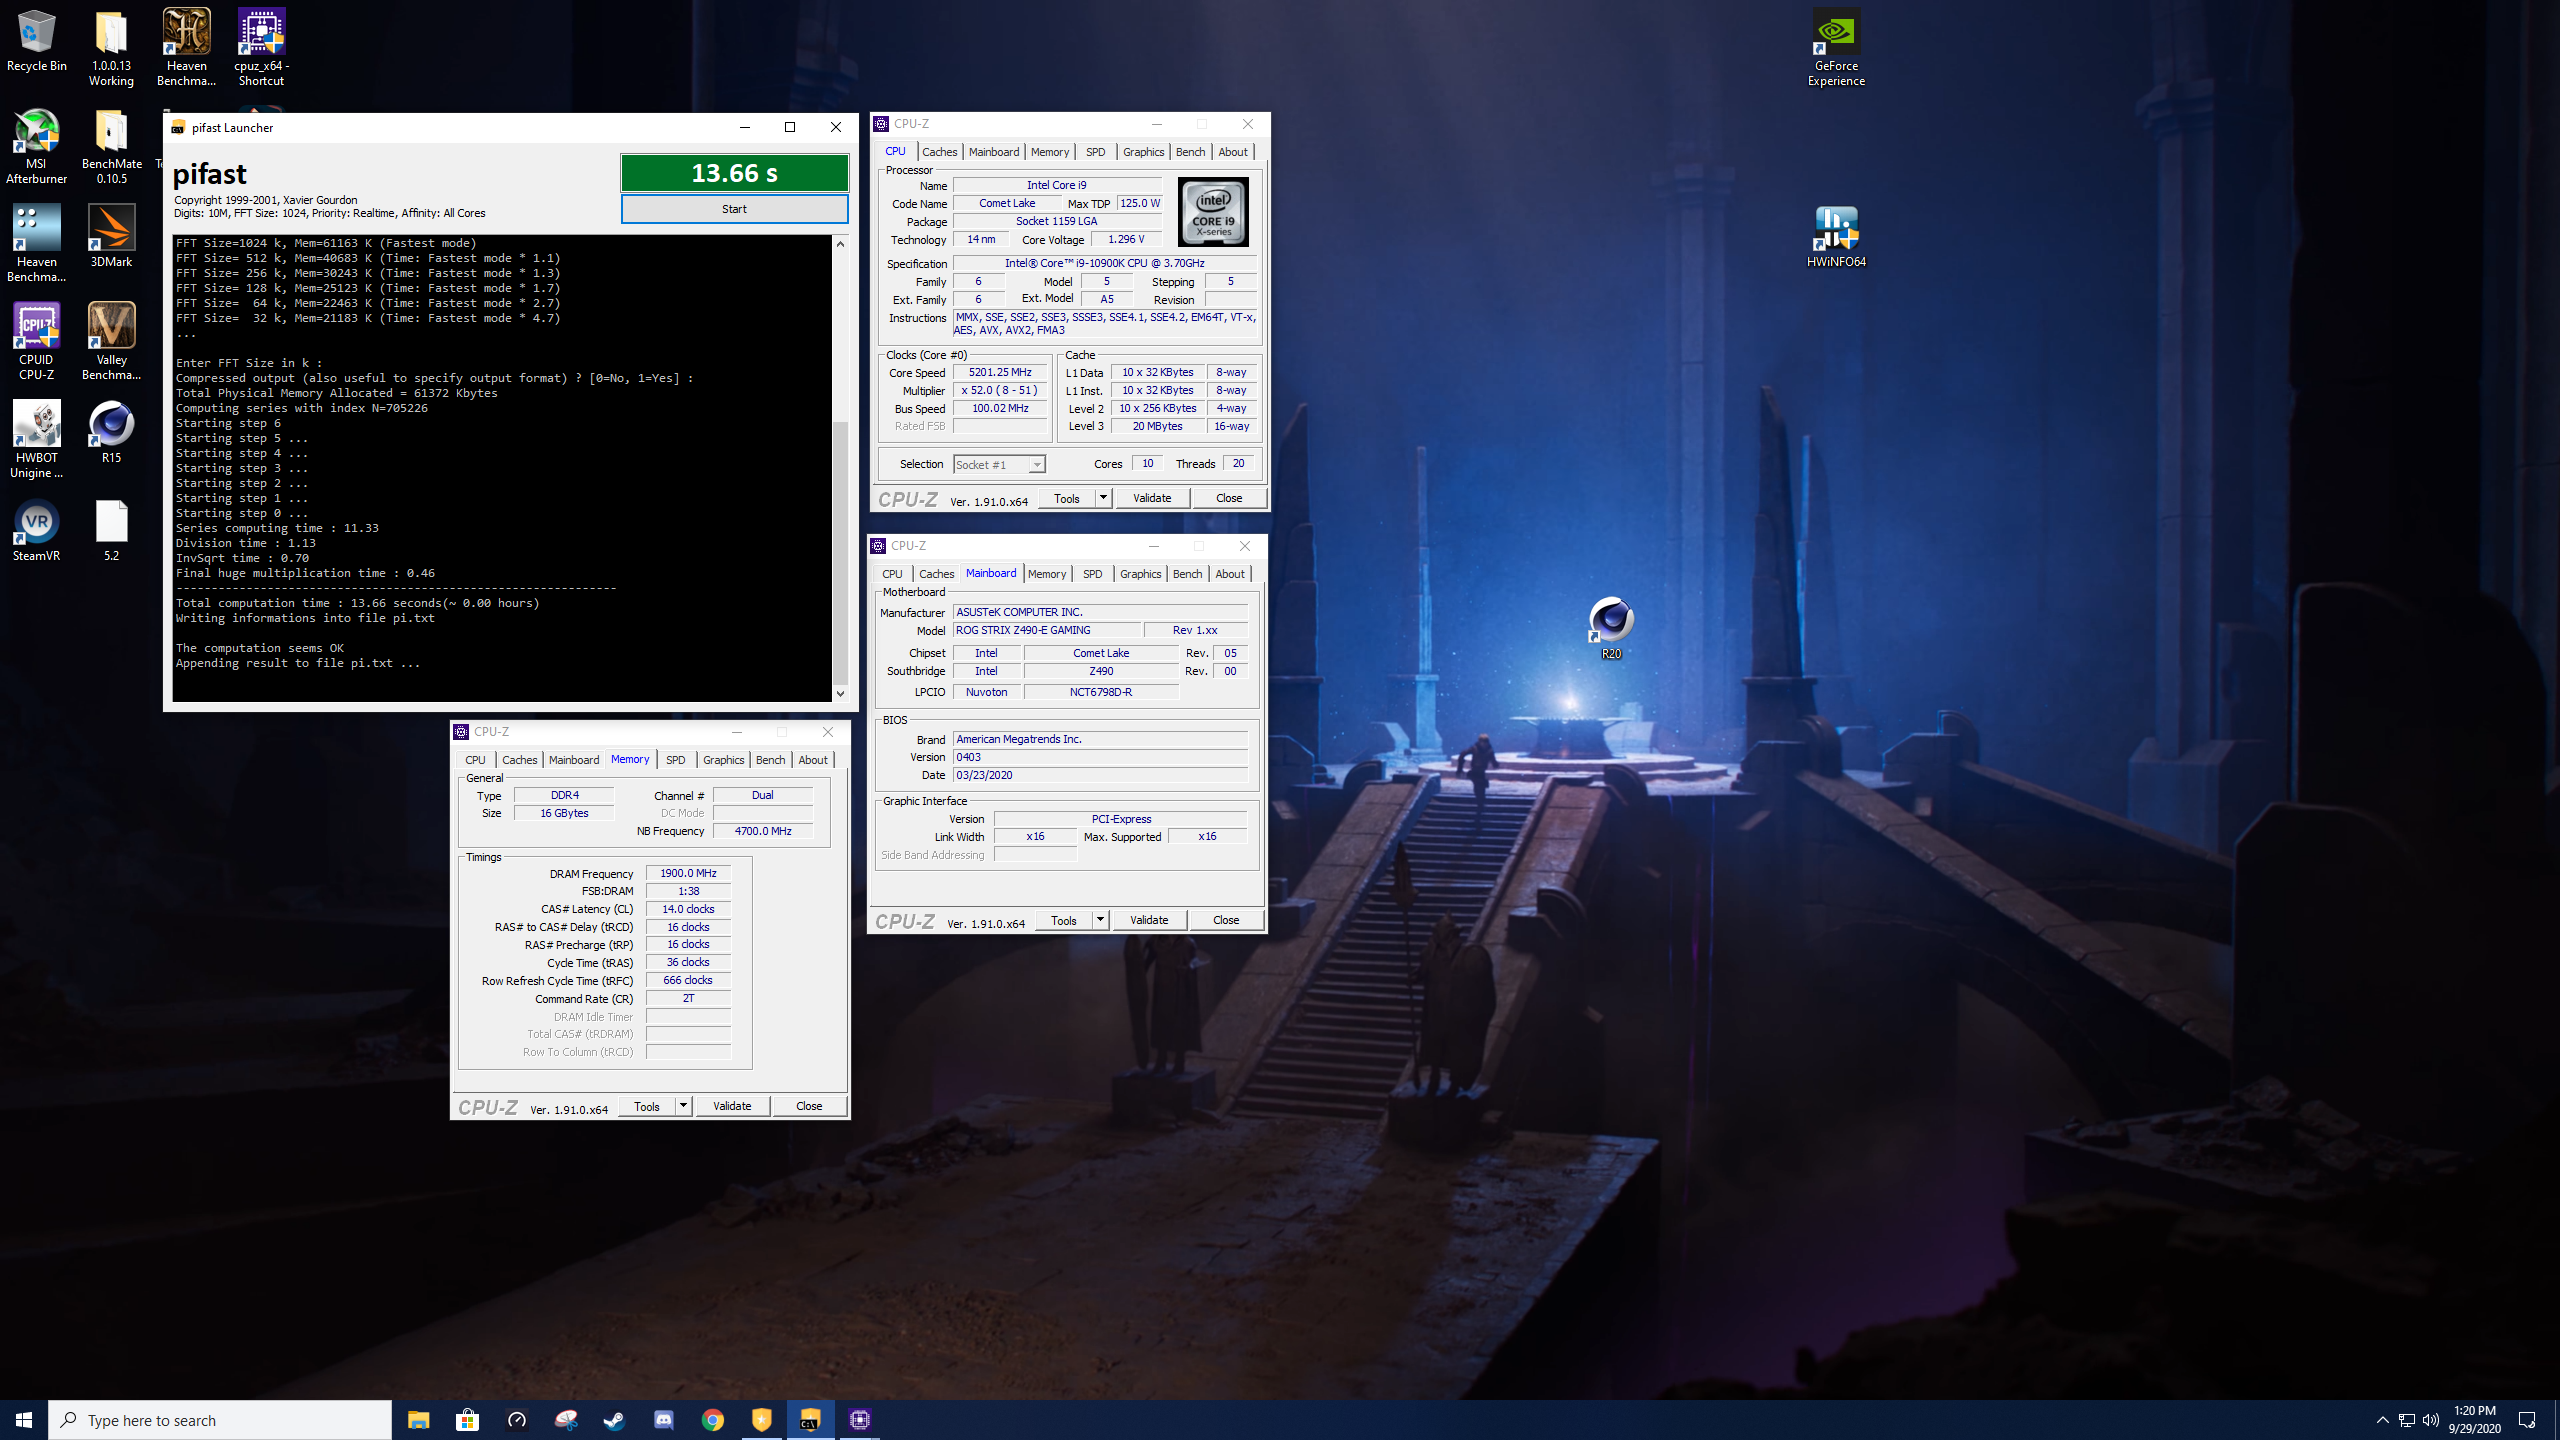Open the CPUID CPU-Z desktop shortcut
The height and width of the screenshot is (1440, 2560).
(36, 341)
